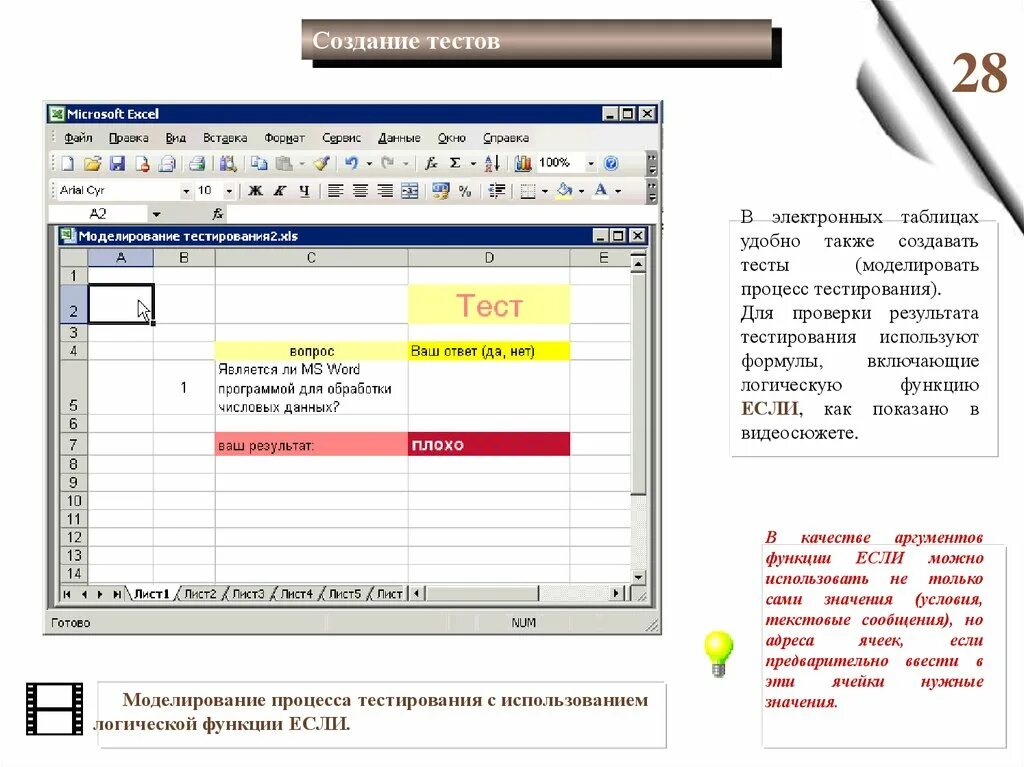Click the Undo arrow icon
The image size is (1024, 767).
tap(352, 163)
